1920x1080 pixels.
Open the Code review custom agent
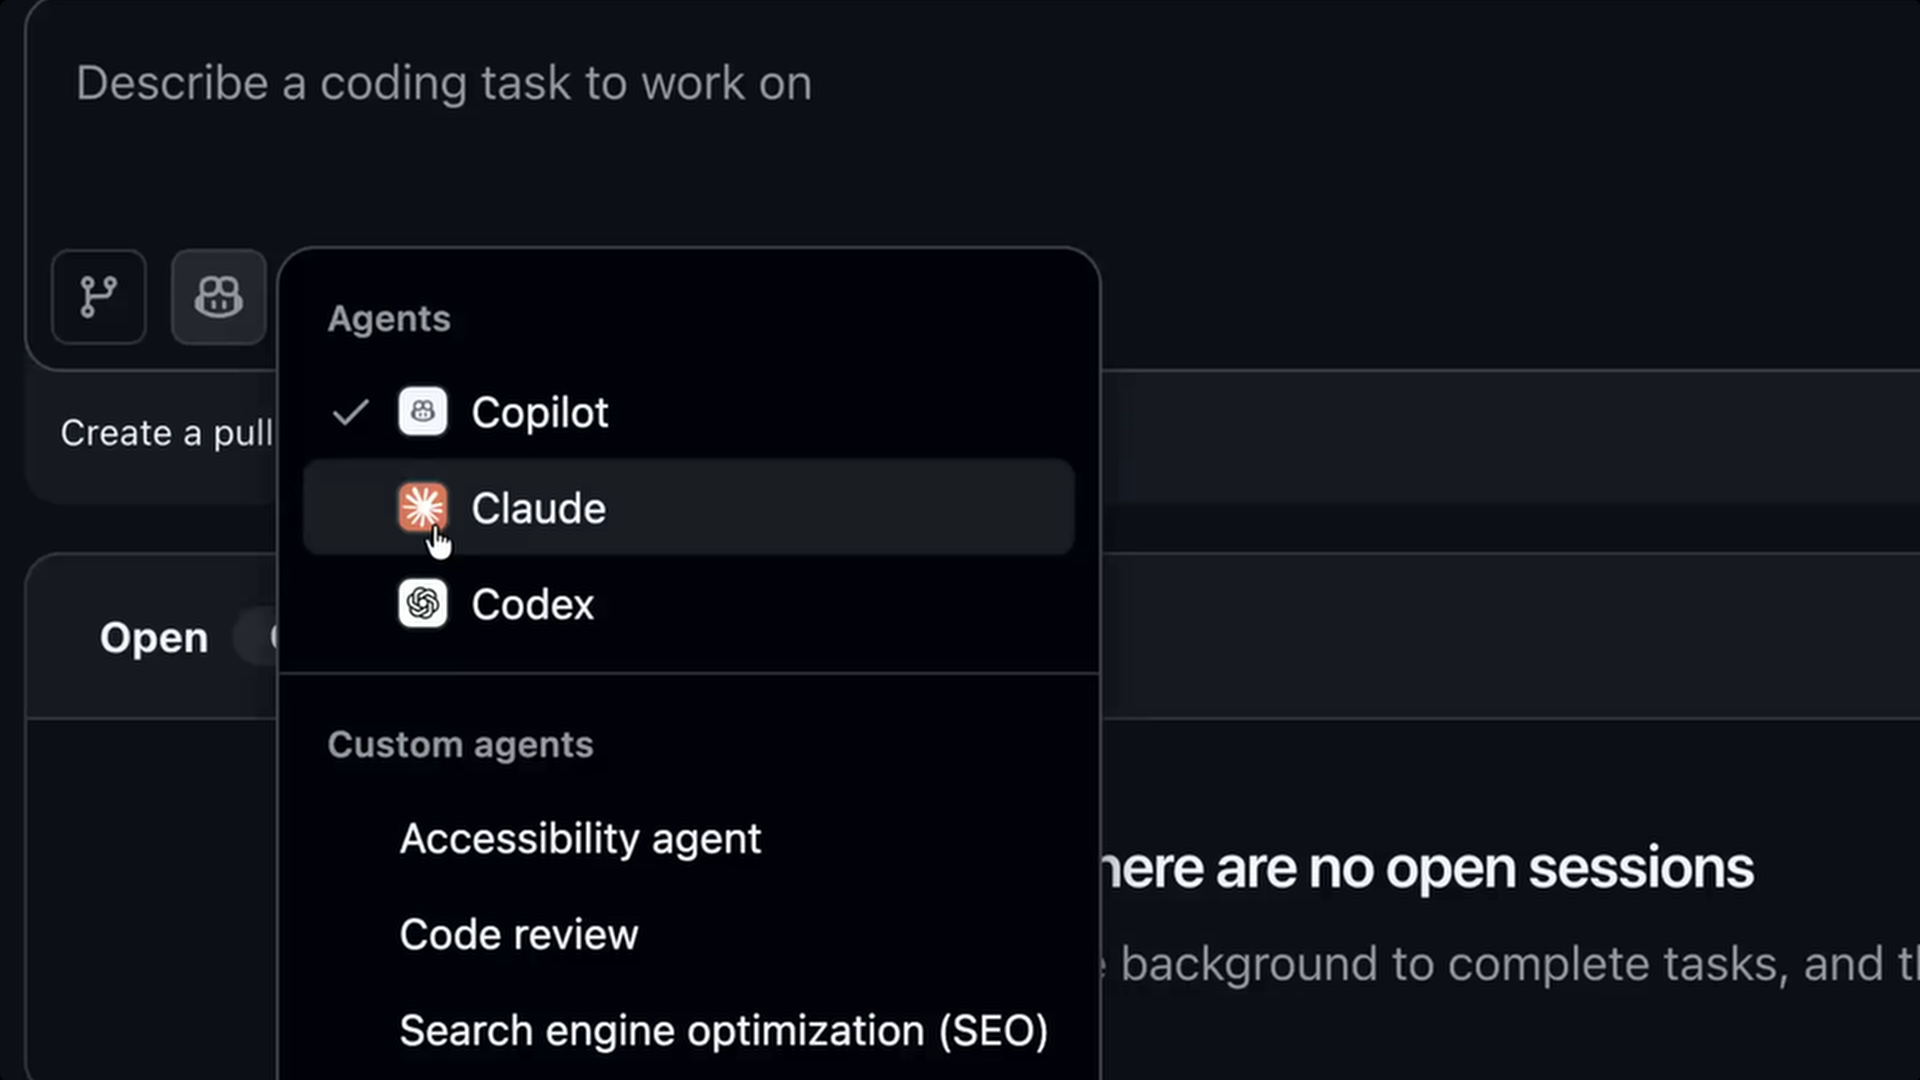point(519,934)
